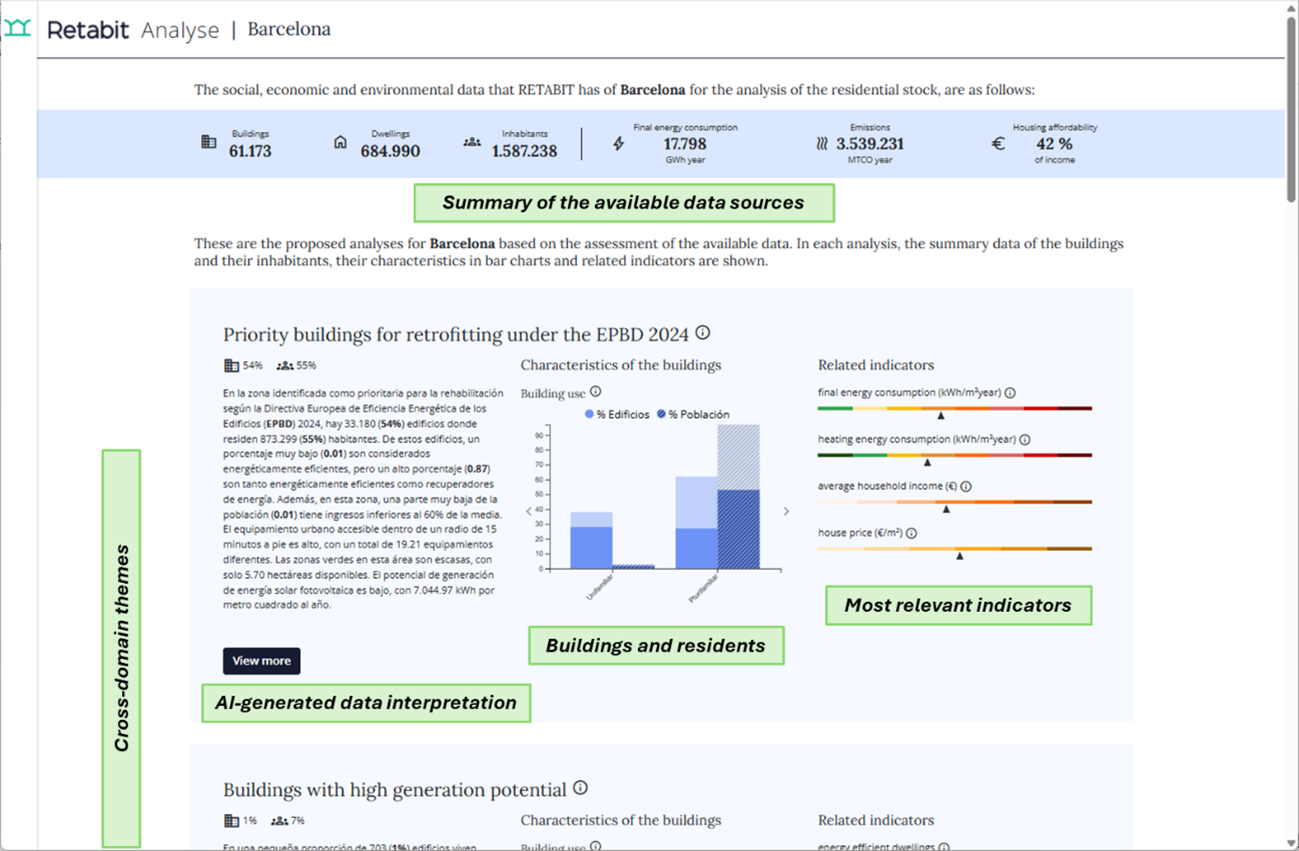Open info for final energy consumption indicator
Image resolution: width=1299 pixels, height=851 pixels.
click(x=1010, y=393)
